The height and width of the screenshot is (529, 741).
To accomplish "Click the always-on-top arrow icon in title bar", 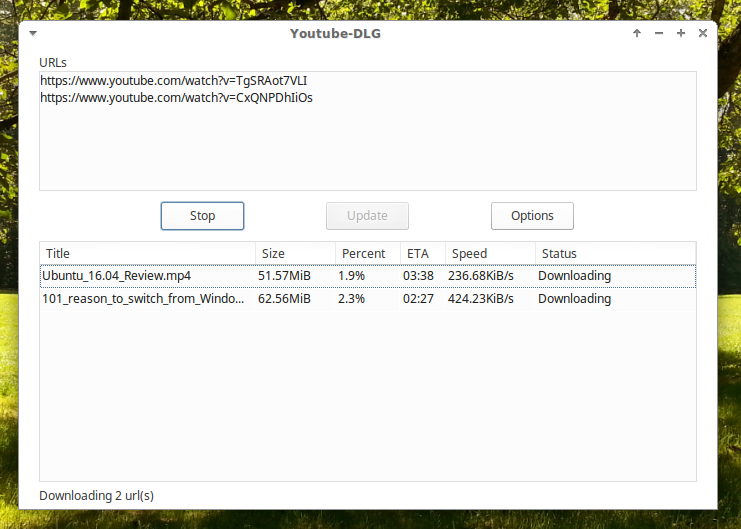I will pos(637,33).
